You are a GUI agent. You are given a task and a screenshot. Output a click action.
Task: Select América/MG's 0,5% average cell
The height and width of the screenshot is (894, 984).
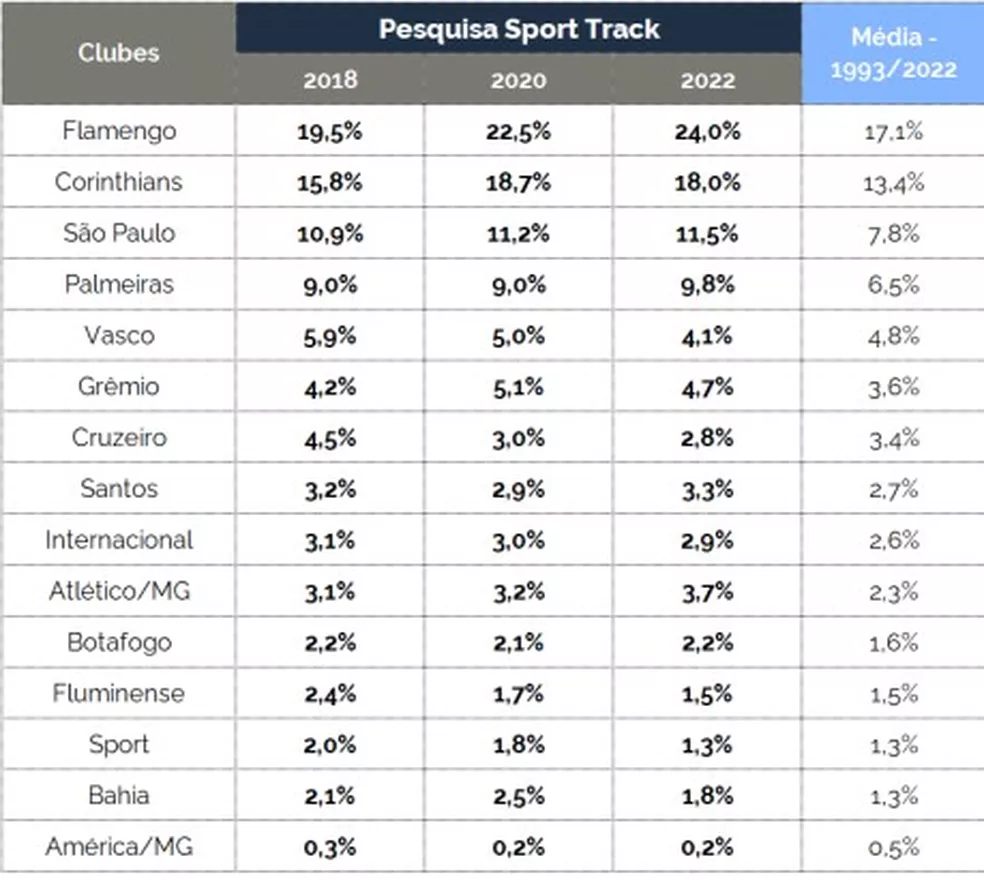coord(892,847)
